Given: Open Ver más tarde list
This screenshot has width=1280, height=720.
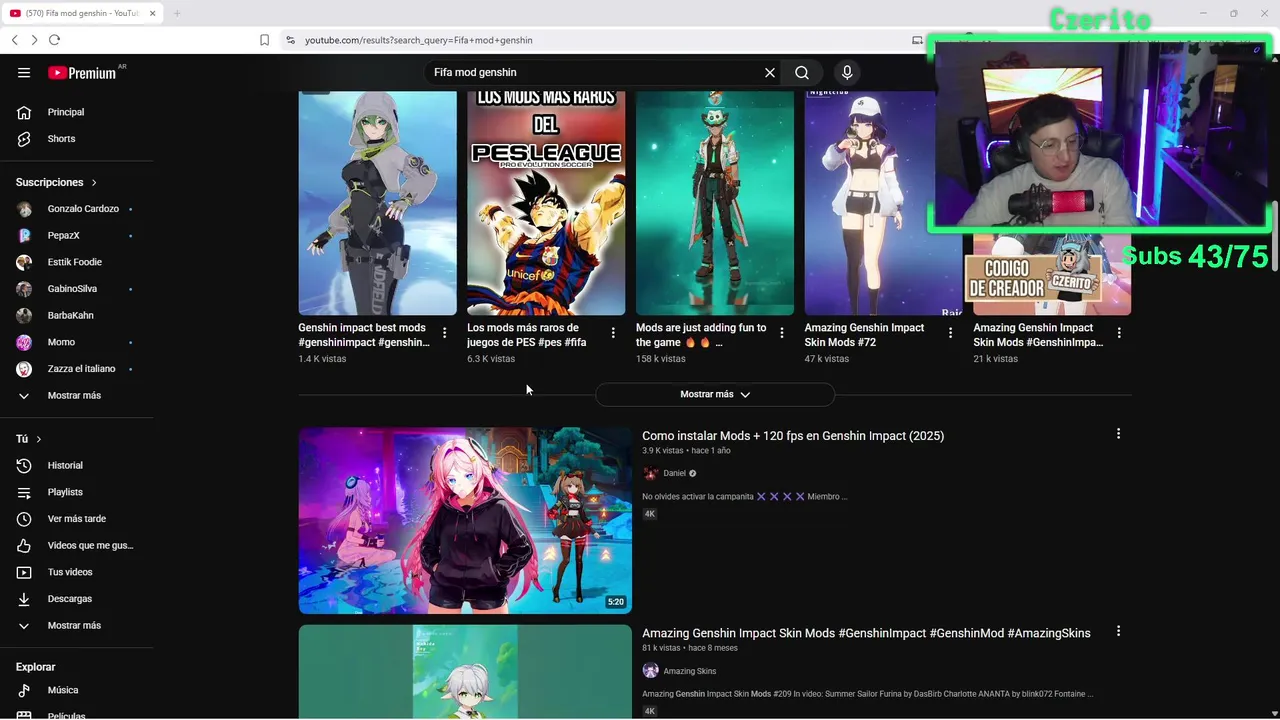Looking at the screenshot, I should point(77,519).
